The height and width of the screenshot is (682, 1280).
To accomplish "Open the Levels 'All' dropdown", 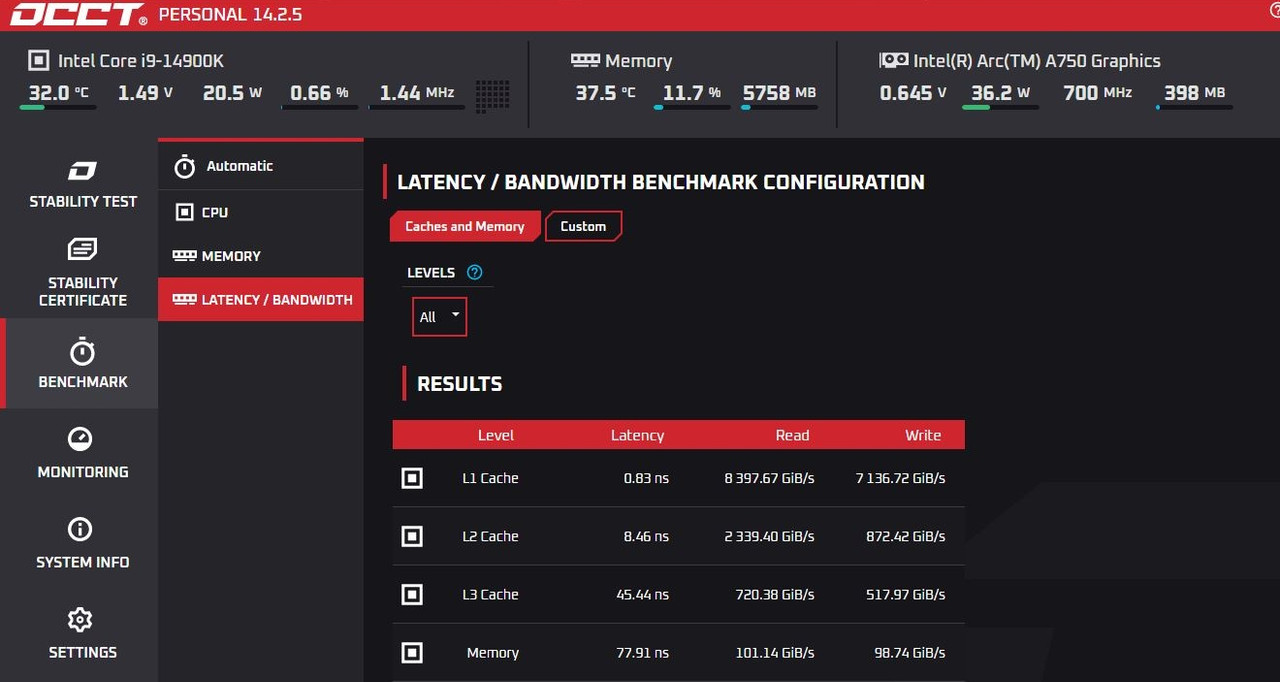I will [439, 317].
